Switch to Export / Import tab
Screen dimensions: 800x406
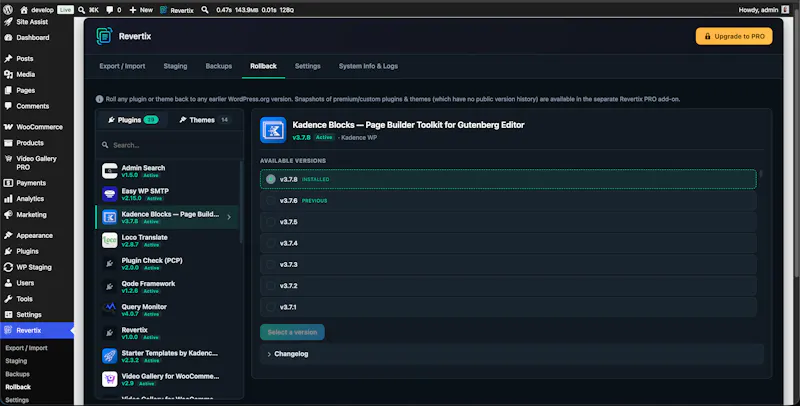coord(122,66)
